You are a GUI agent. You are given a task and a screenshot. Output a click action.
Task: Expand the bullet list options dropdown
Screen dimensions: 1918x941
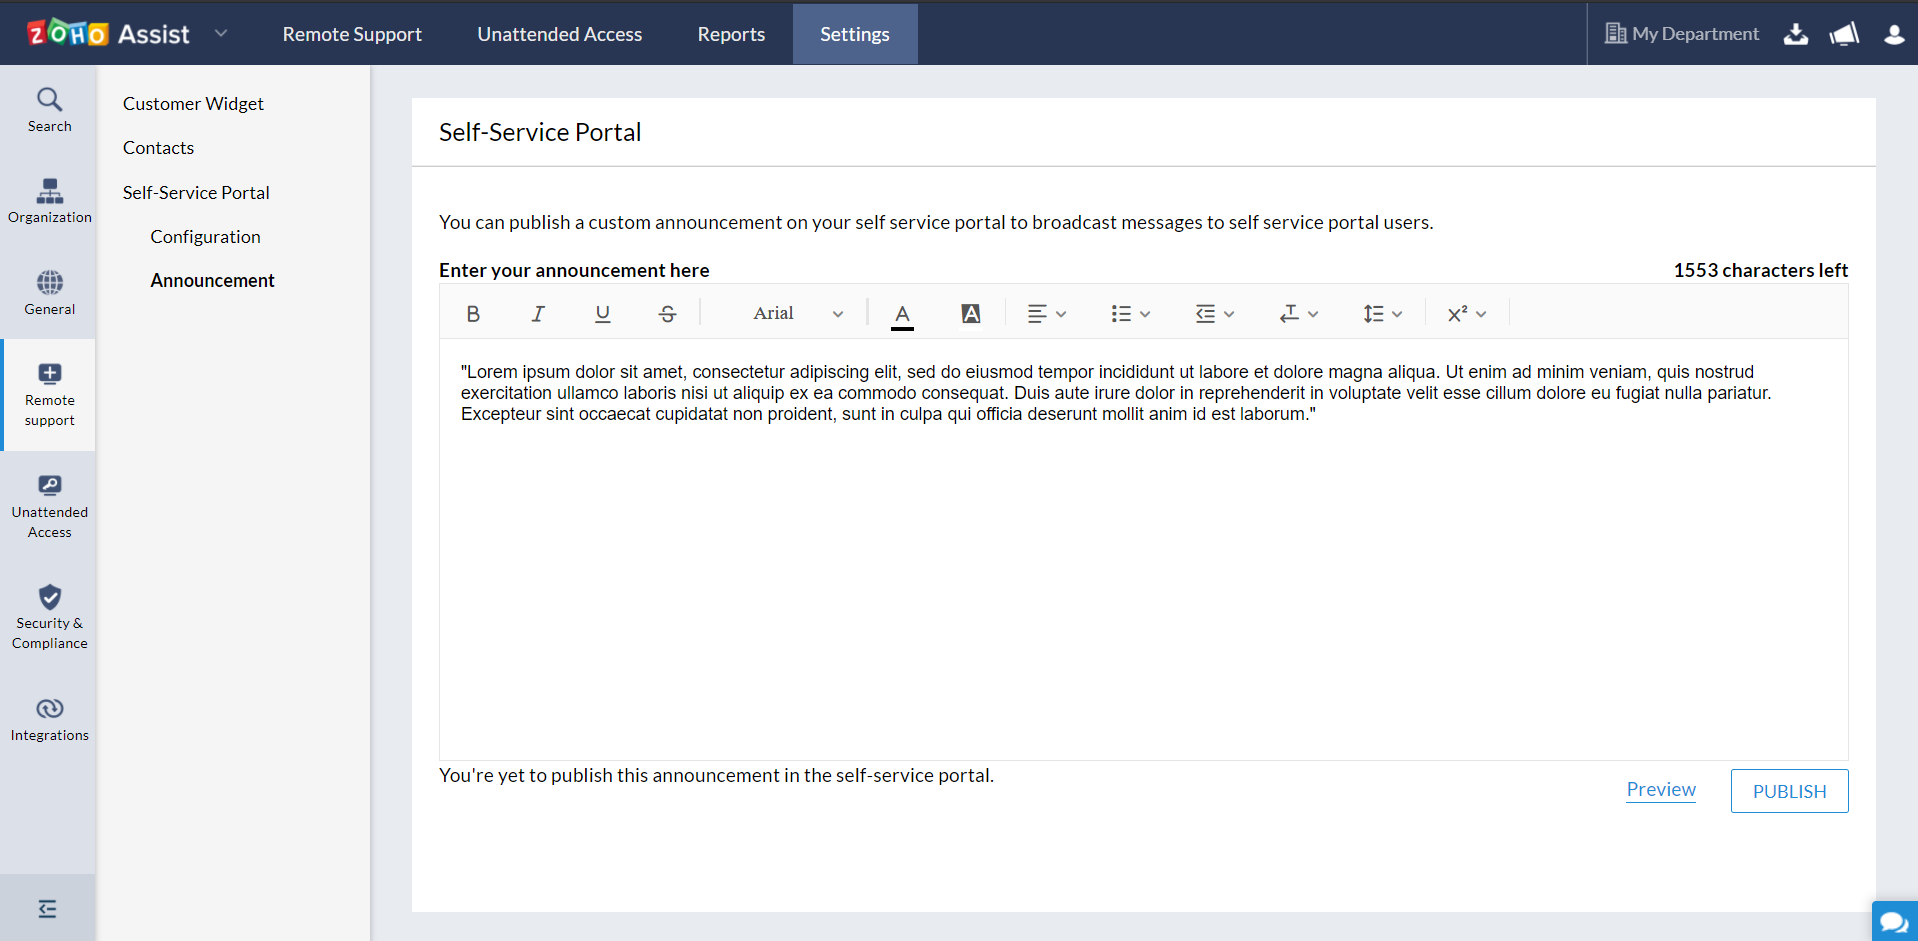[1131, 314]
